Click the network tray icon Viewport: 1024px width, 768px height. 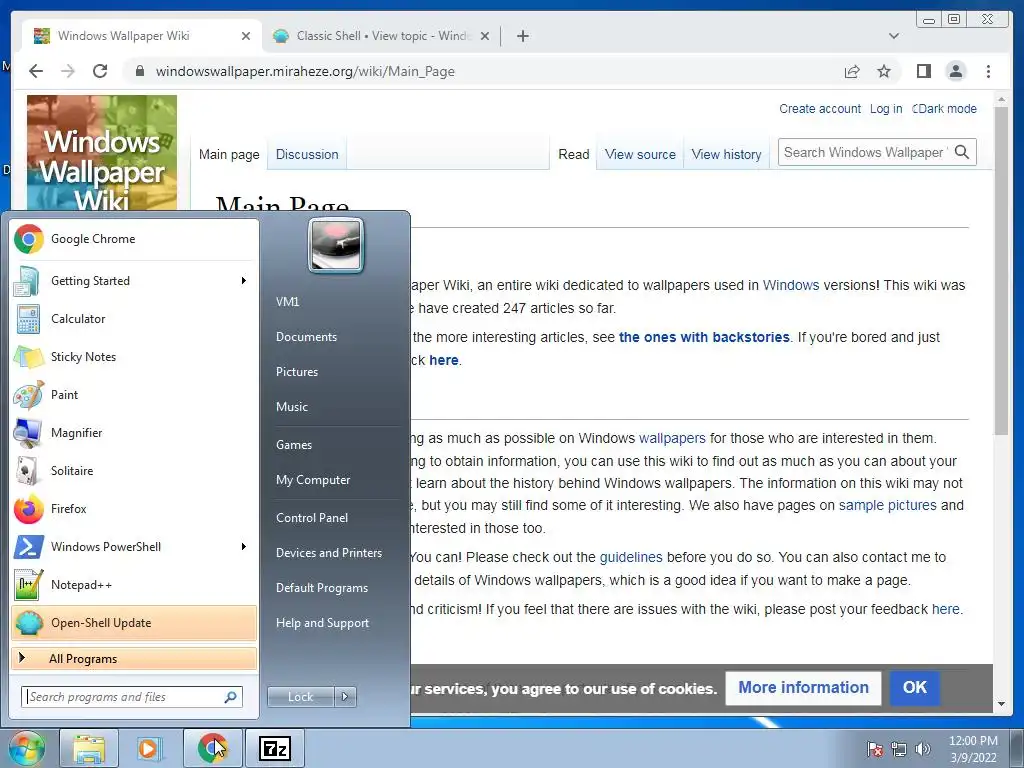pos(899,749)
